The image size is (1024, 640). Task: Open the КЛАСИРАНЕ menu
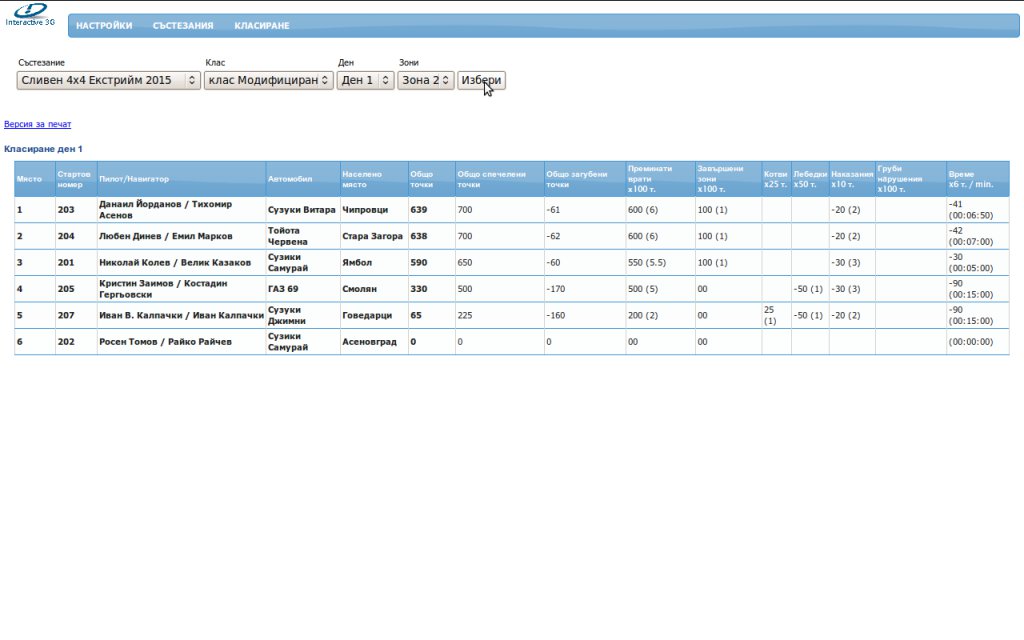pos(262,26)
